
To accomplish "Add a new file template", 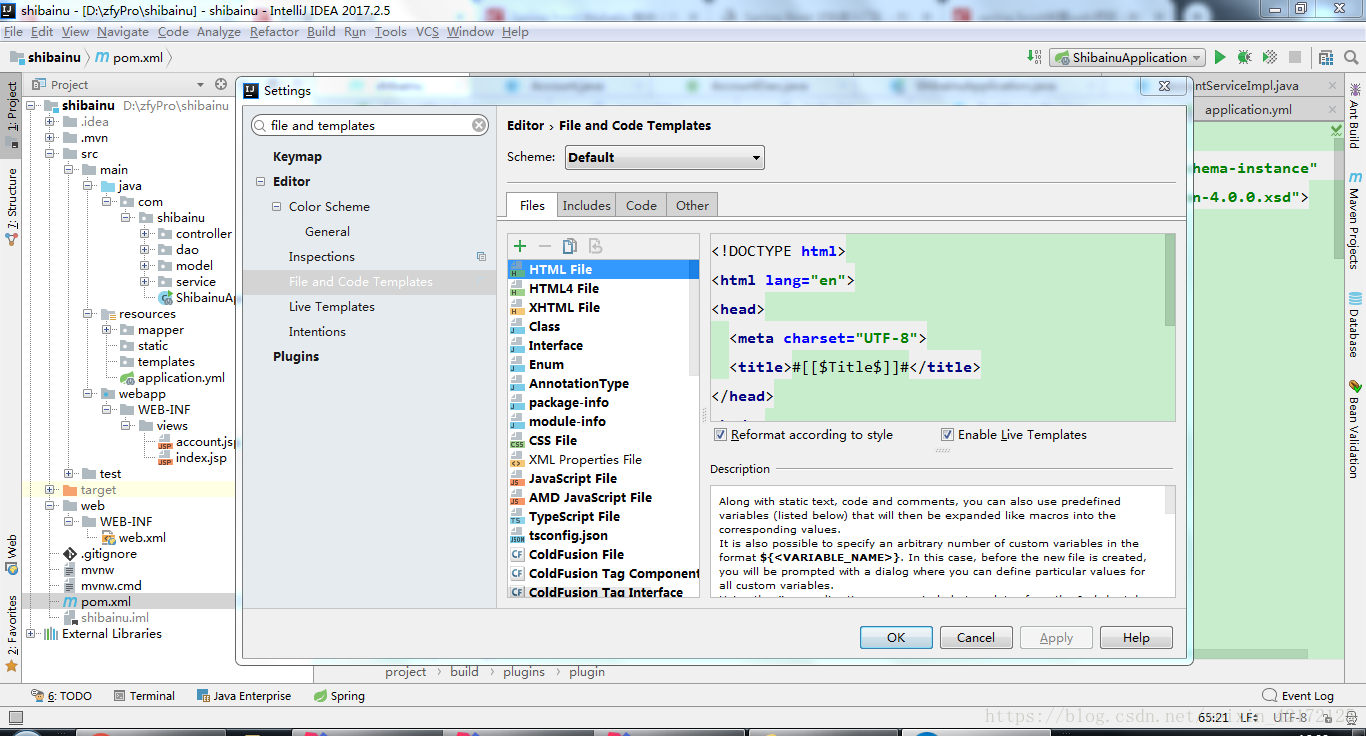I will tap(519, 246).
